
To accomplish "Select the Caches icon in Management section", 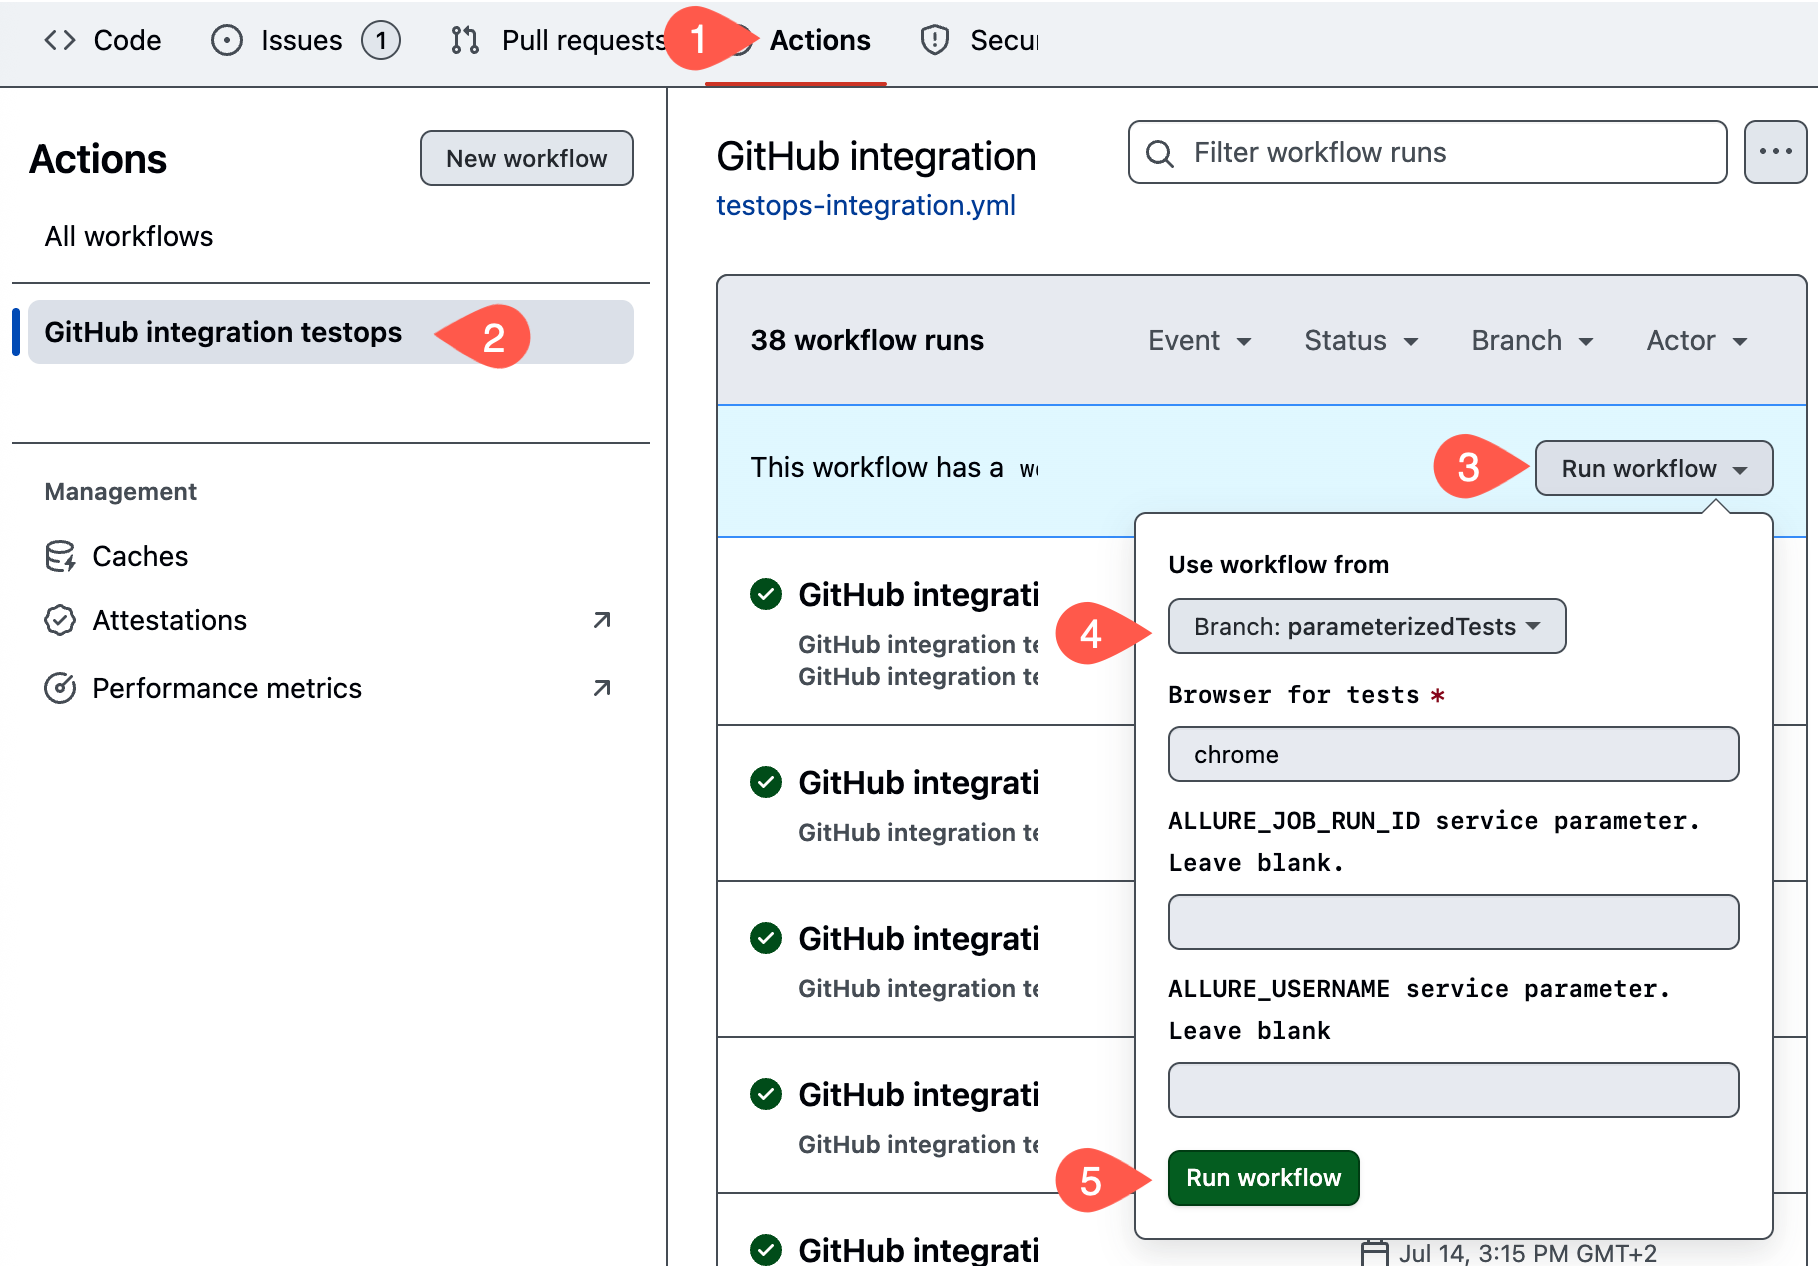I will pyautogui.click(x=61, y=556).
